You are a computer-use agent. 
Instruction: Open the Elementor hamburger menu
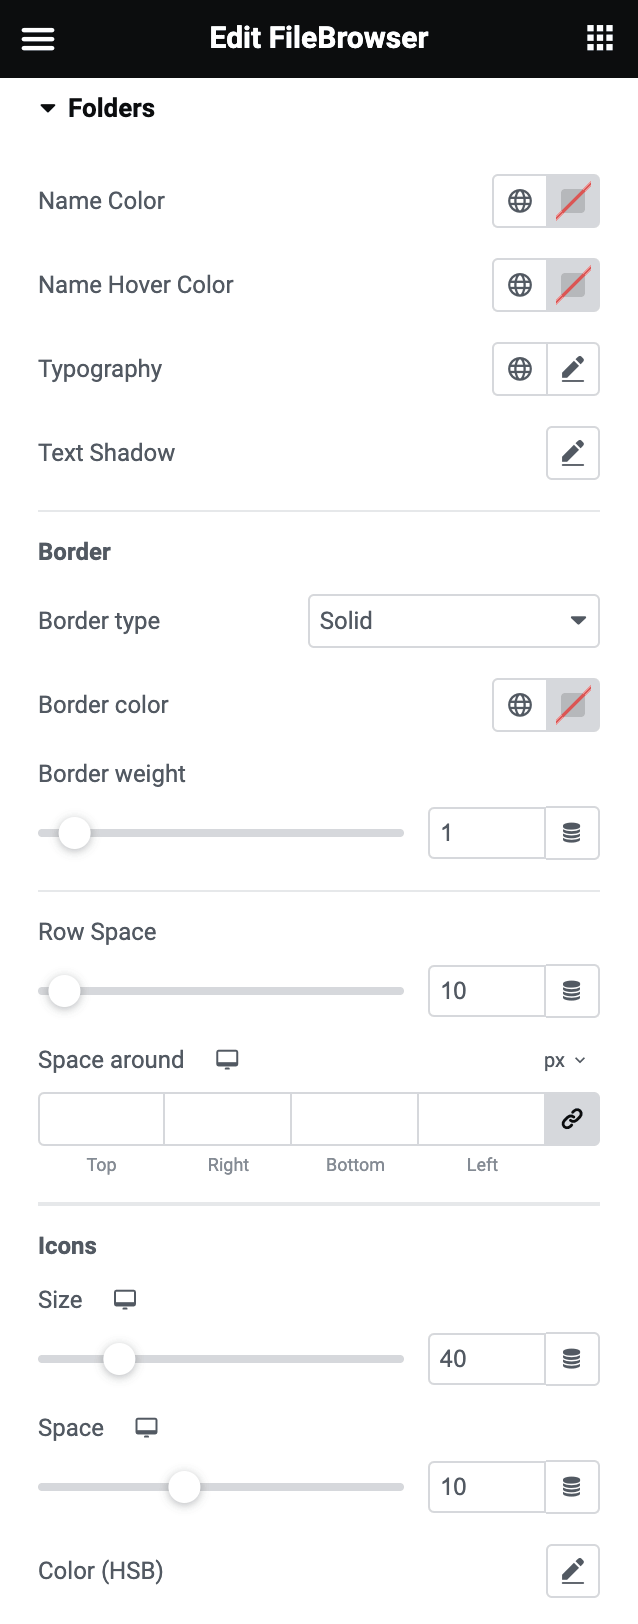38,38
